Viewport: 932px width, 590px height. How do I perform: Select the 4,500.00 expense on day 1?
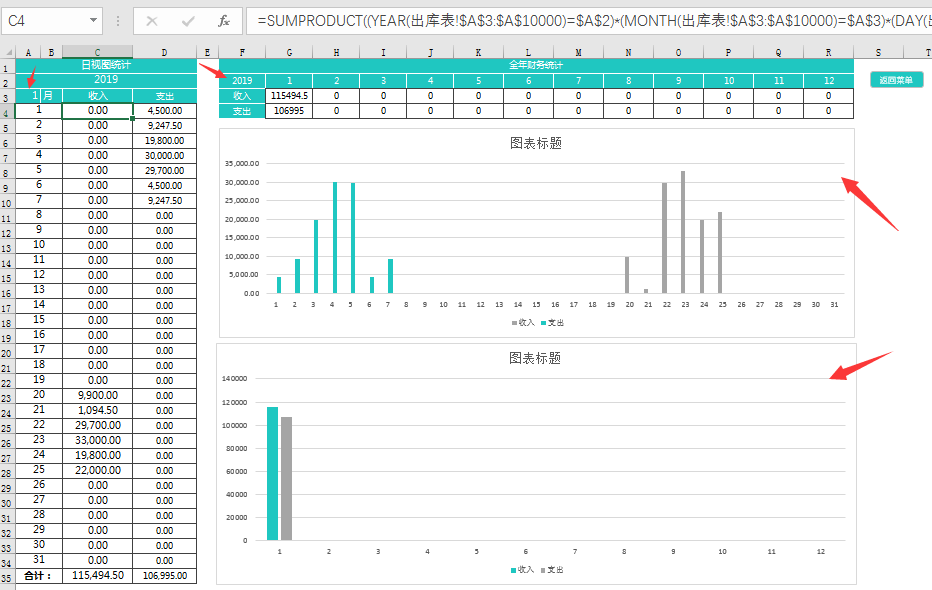click(x=165, y=111)
